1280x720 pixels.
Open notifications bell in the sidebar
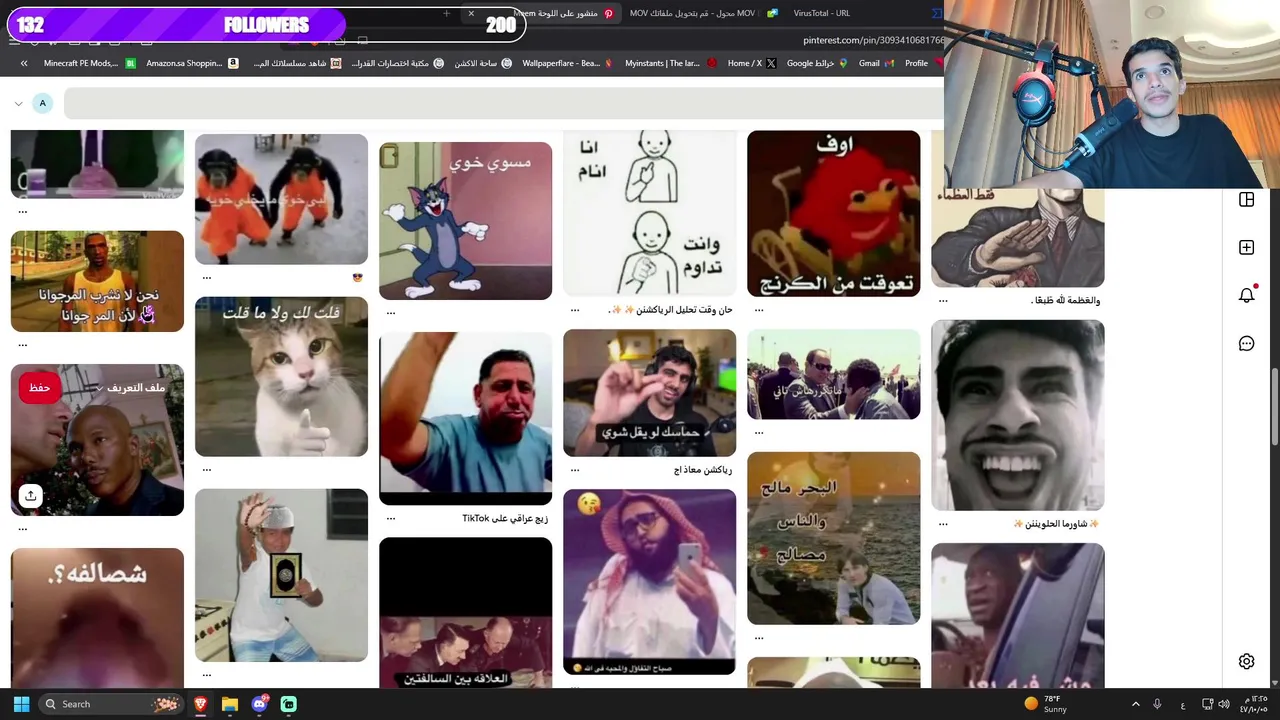coord(1246,295)
